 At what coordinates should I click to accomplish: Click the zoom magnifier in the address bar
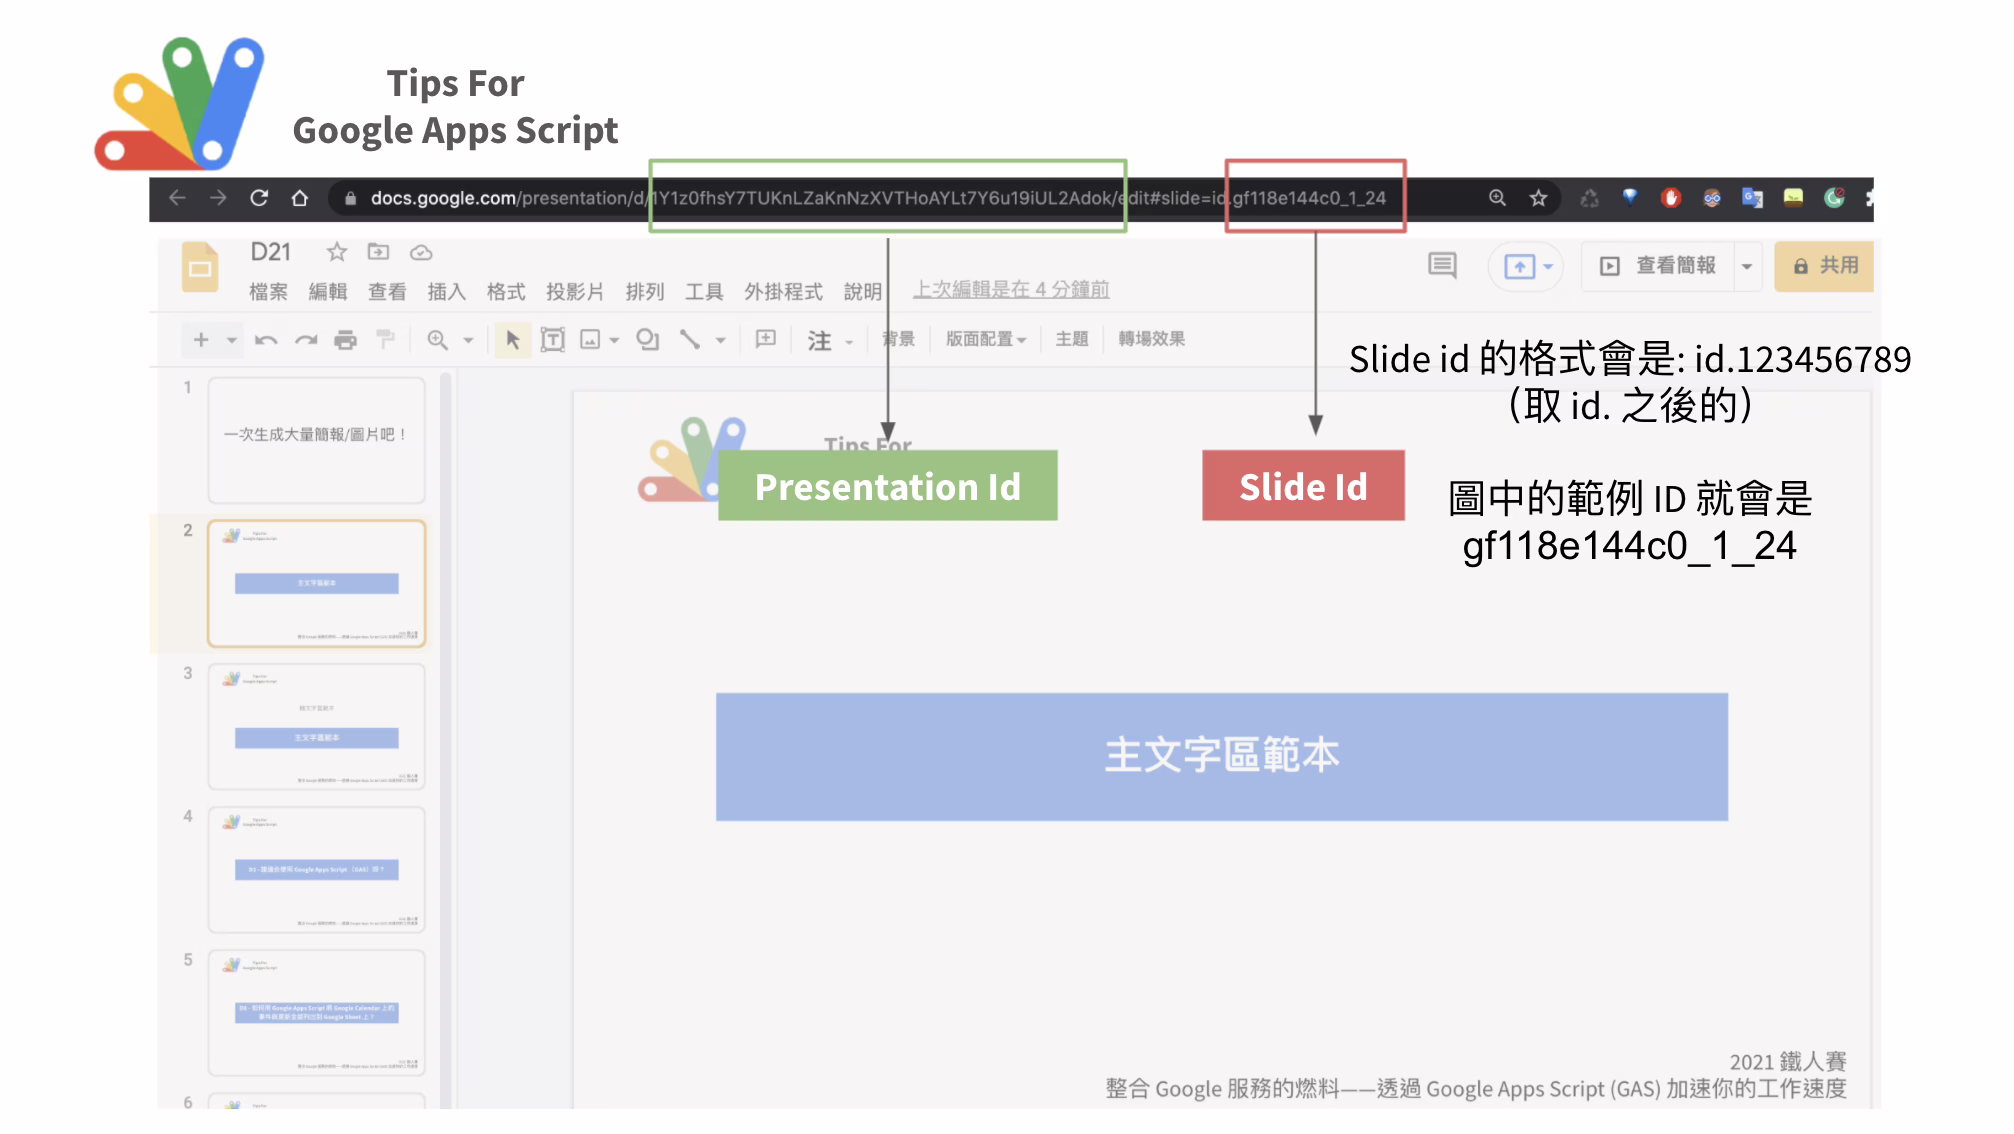1497,198
